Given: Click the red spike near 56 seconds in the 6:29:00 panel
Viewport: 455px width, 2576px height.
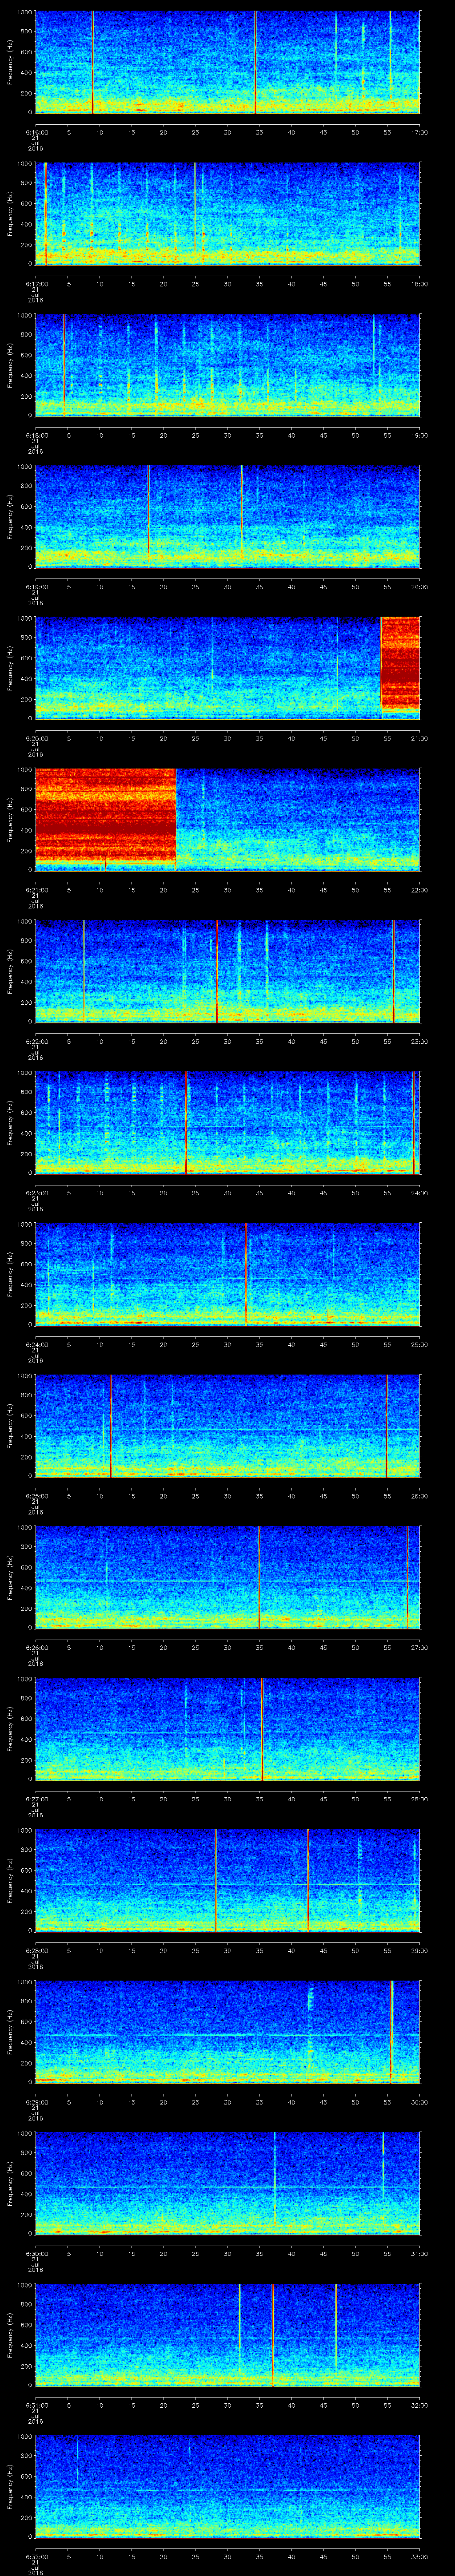Looking at the screenshot, I should (x=391, y=2033).
